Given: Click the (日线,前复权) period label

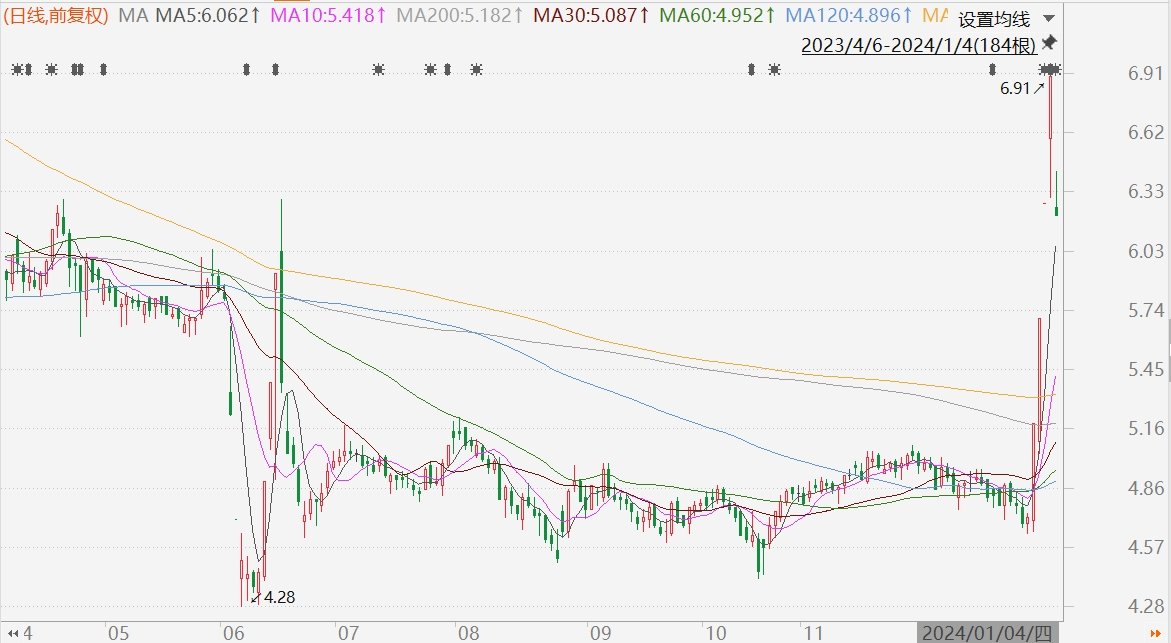Looking at the screenshot, I should pos(58,14).
